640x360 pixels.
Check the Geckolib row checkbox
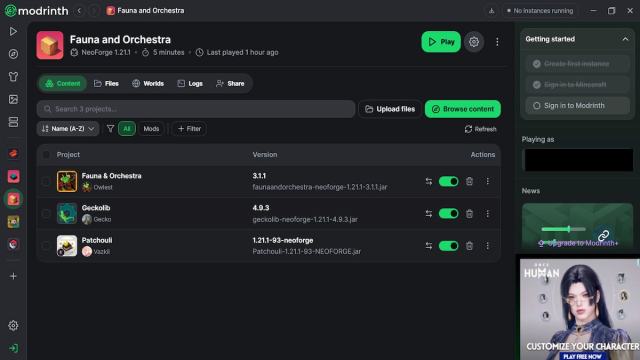[x=46, y=213]
